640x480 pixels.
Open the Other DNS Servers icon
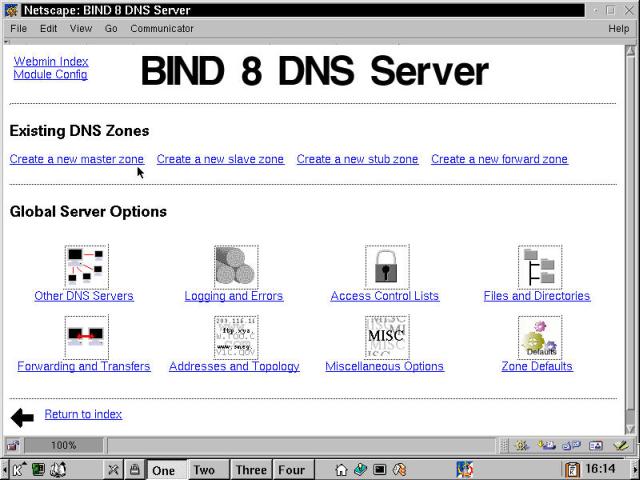click(x=85, y=266)
